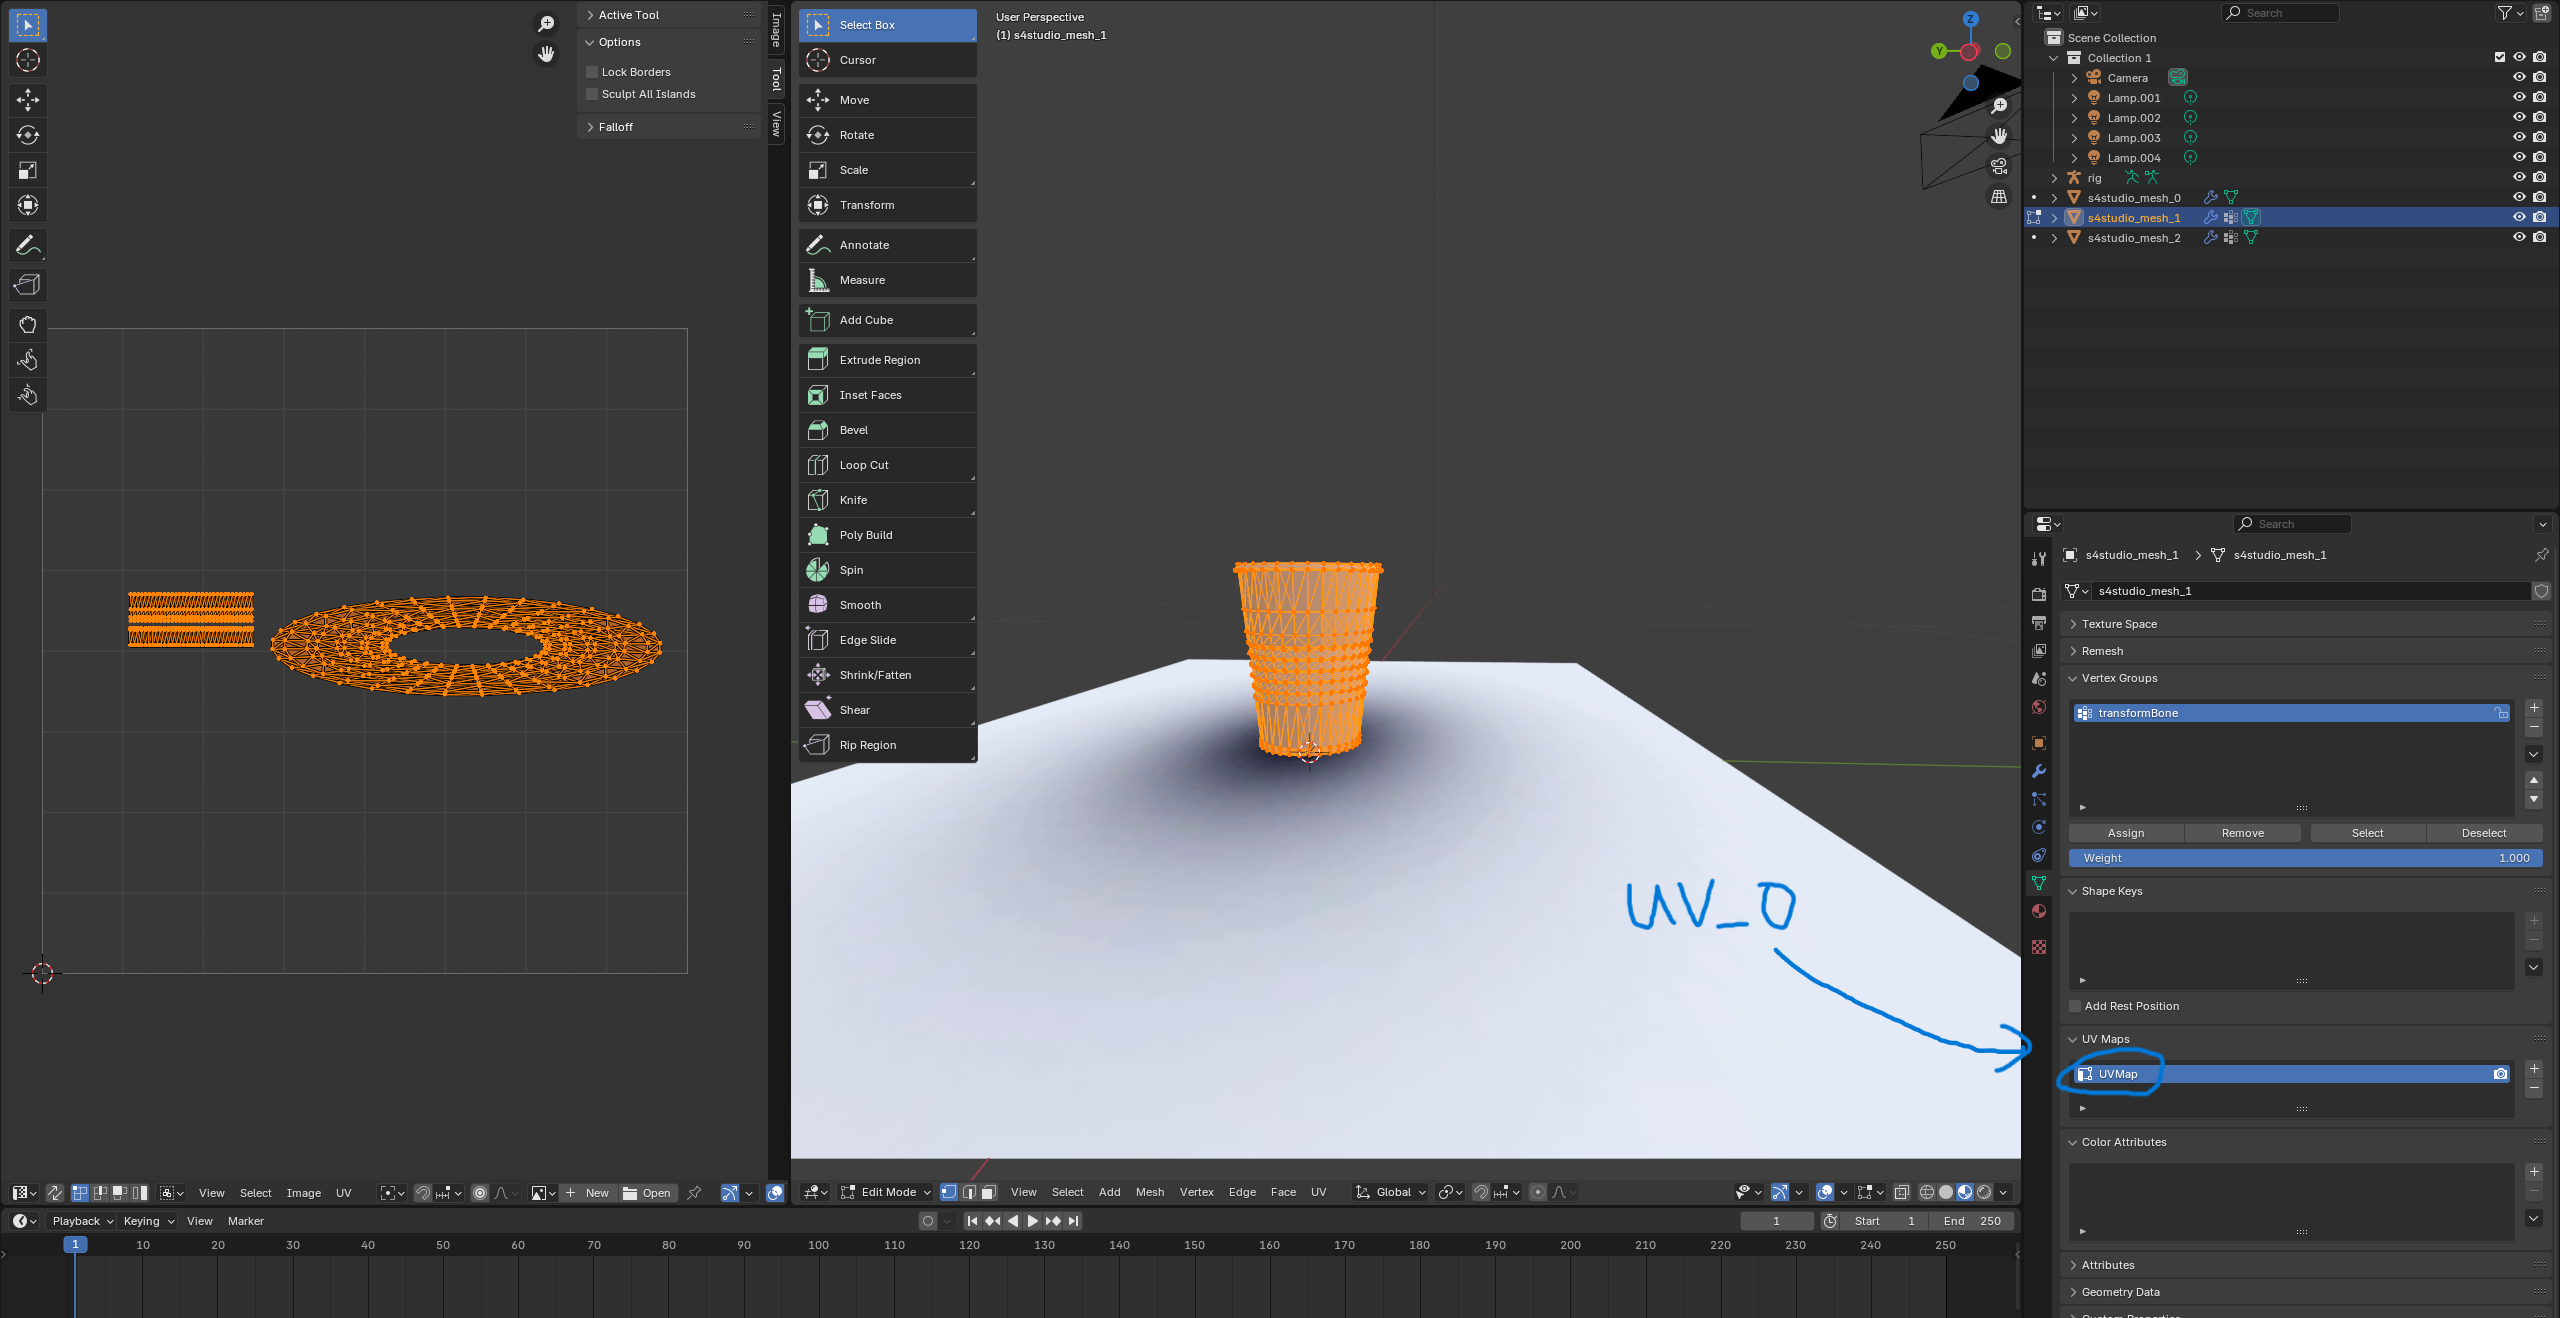Enable Lock Borders checkbox

click(592, 72)
